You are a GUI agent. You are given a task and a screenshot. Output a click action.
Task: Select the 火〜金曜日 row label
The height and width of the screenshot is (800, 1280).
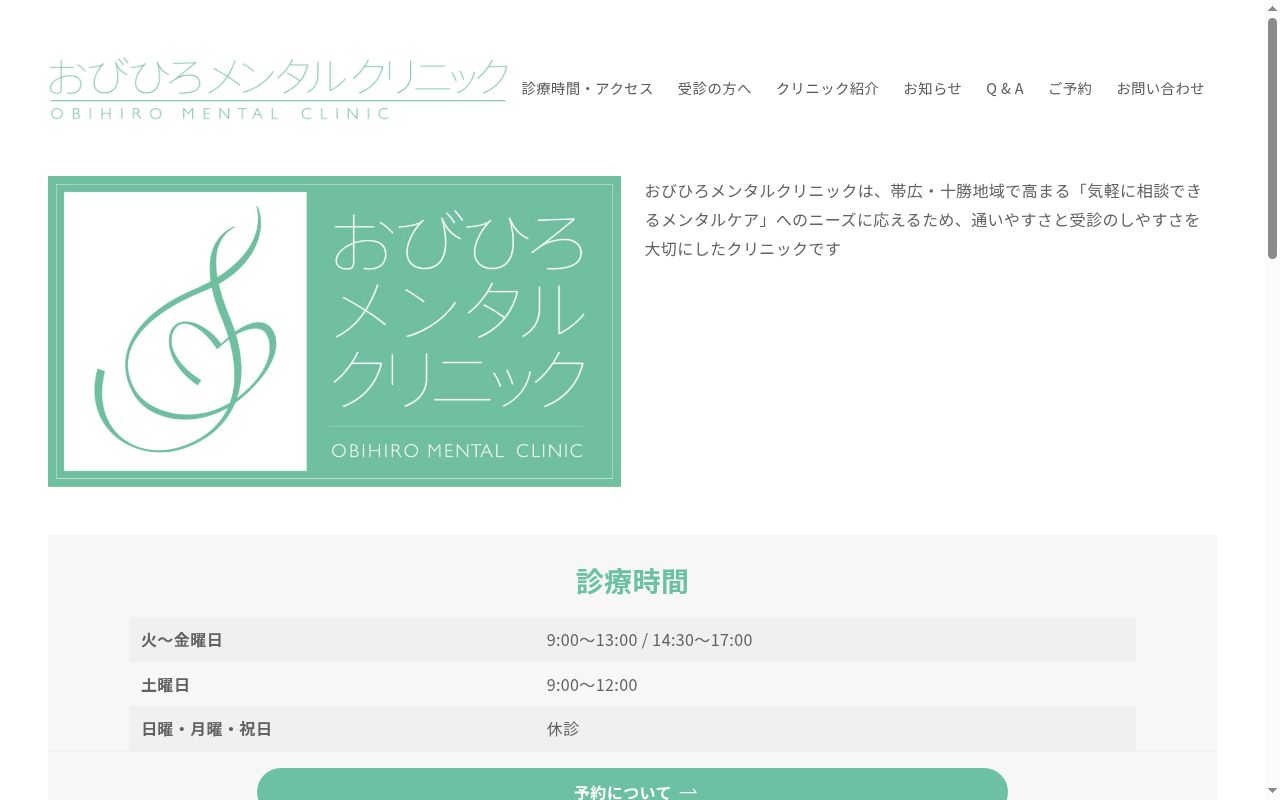point(181,640)
